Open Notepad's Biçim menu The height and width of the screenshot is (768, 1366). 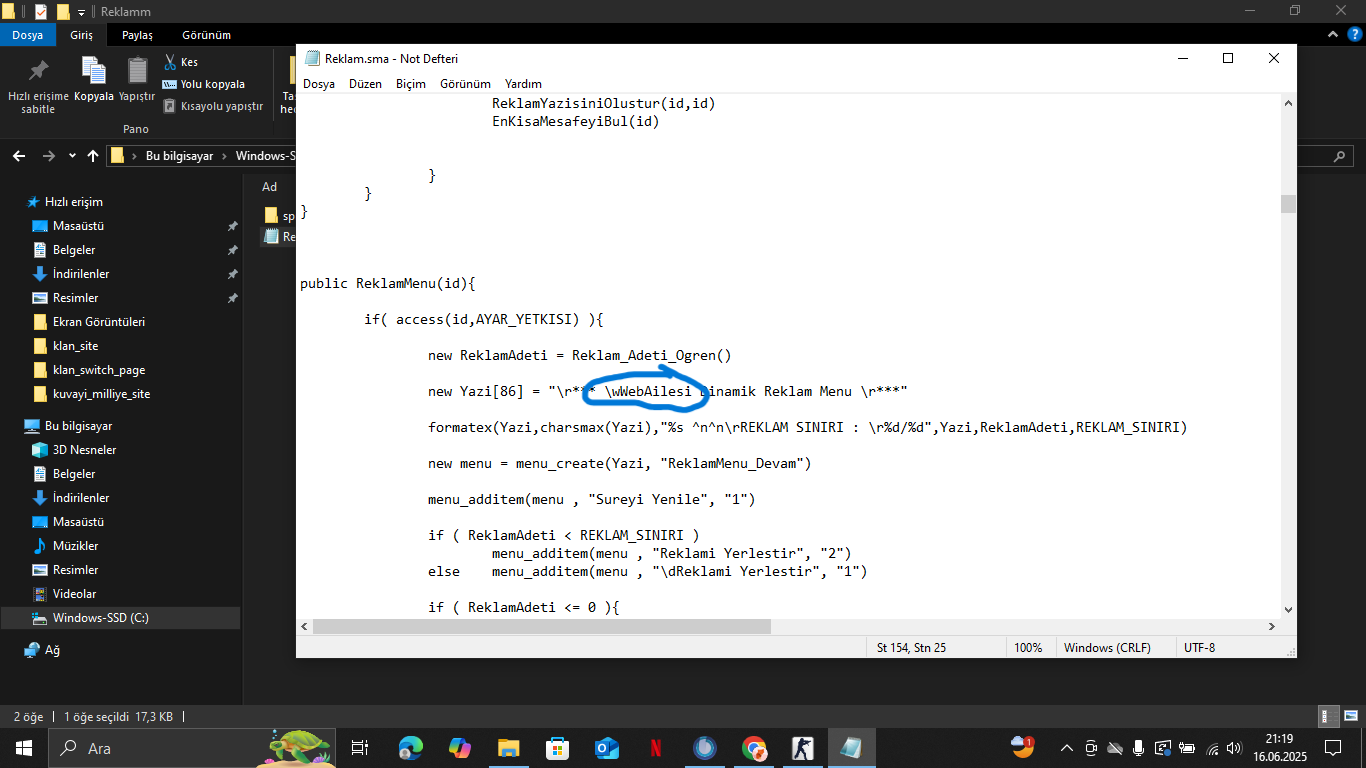pyautogui.click(x=411, y=84)
